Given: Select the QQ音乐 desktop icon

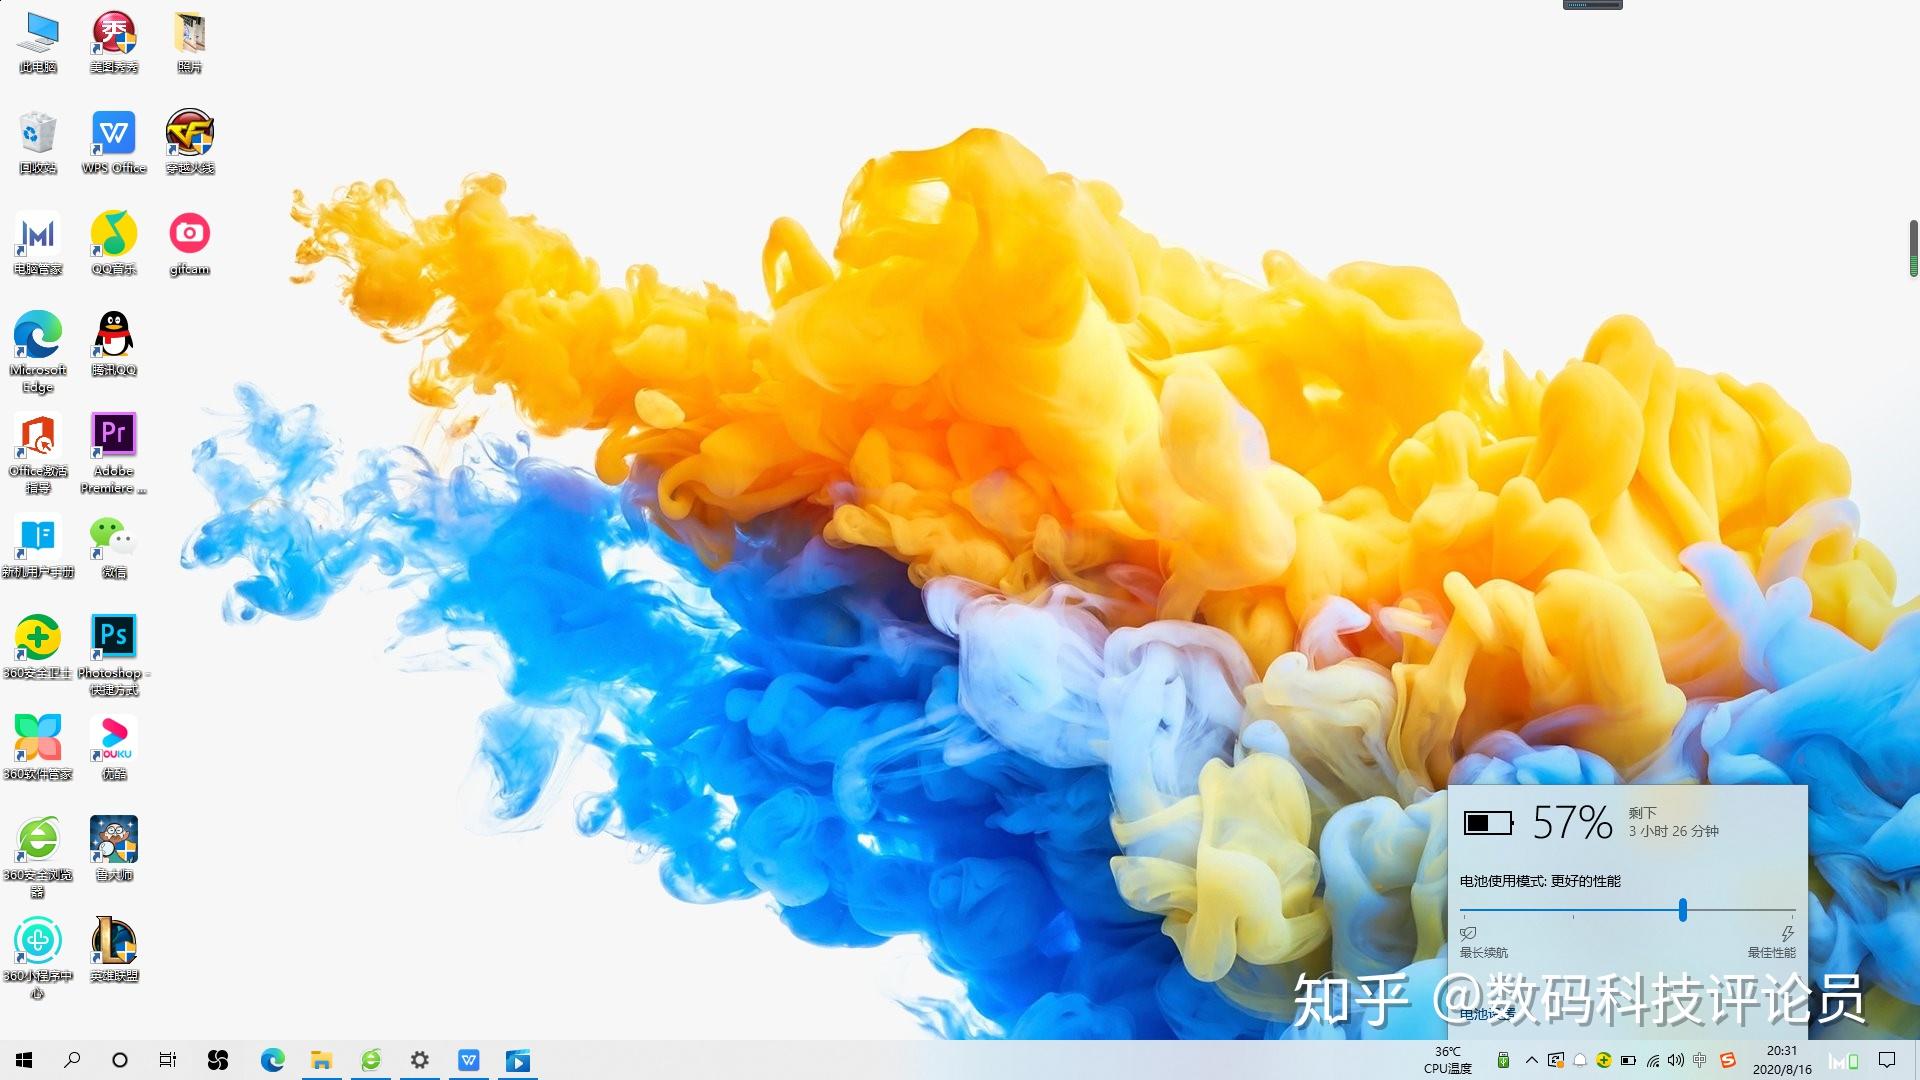Looking at the screenshot, I should coord(114,245).
